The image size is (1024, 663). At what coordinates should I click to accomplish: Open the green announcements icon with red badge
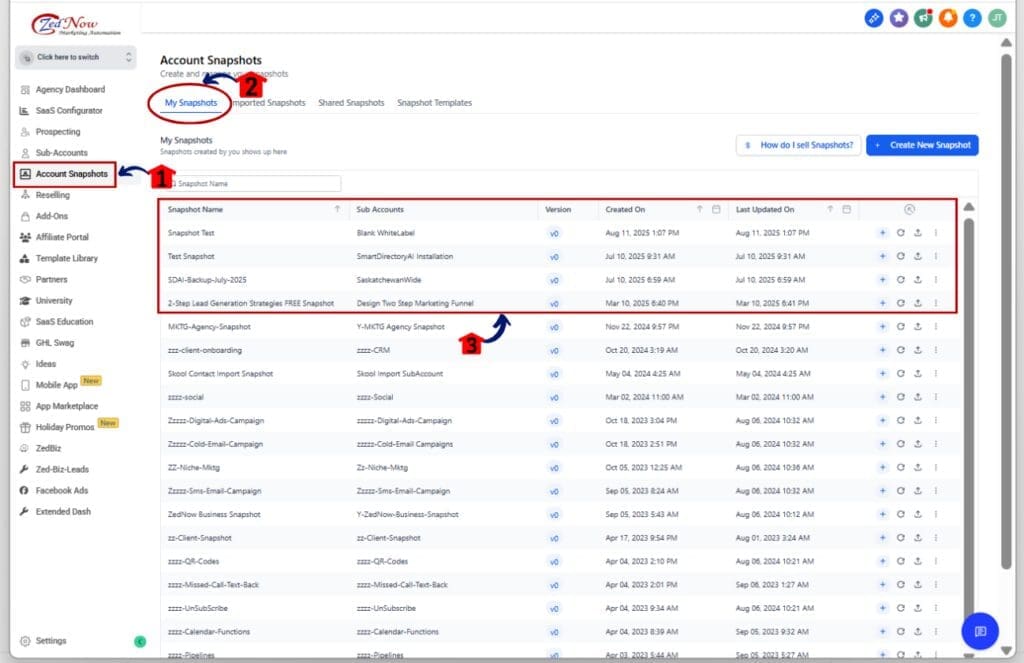click(923, 17)
